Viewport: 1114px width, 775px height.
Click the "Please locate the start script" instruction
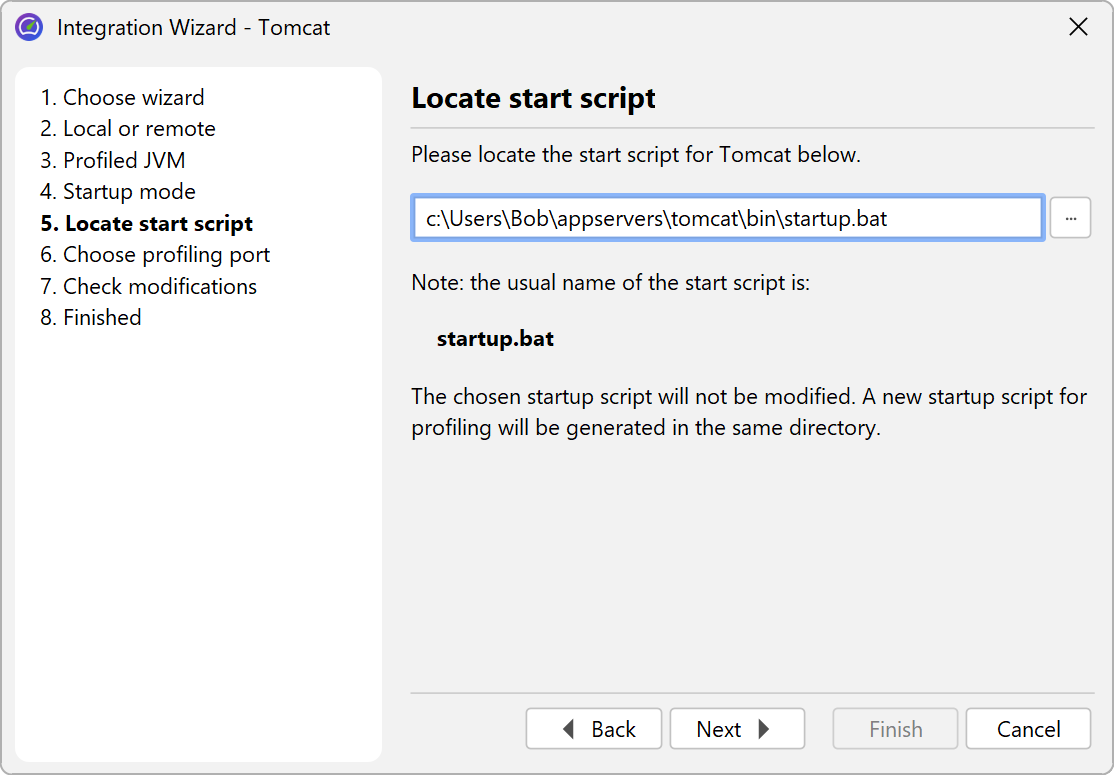[x=636, y=155]
